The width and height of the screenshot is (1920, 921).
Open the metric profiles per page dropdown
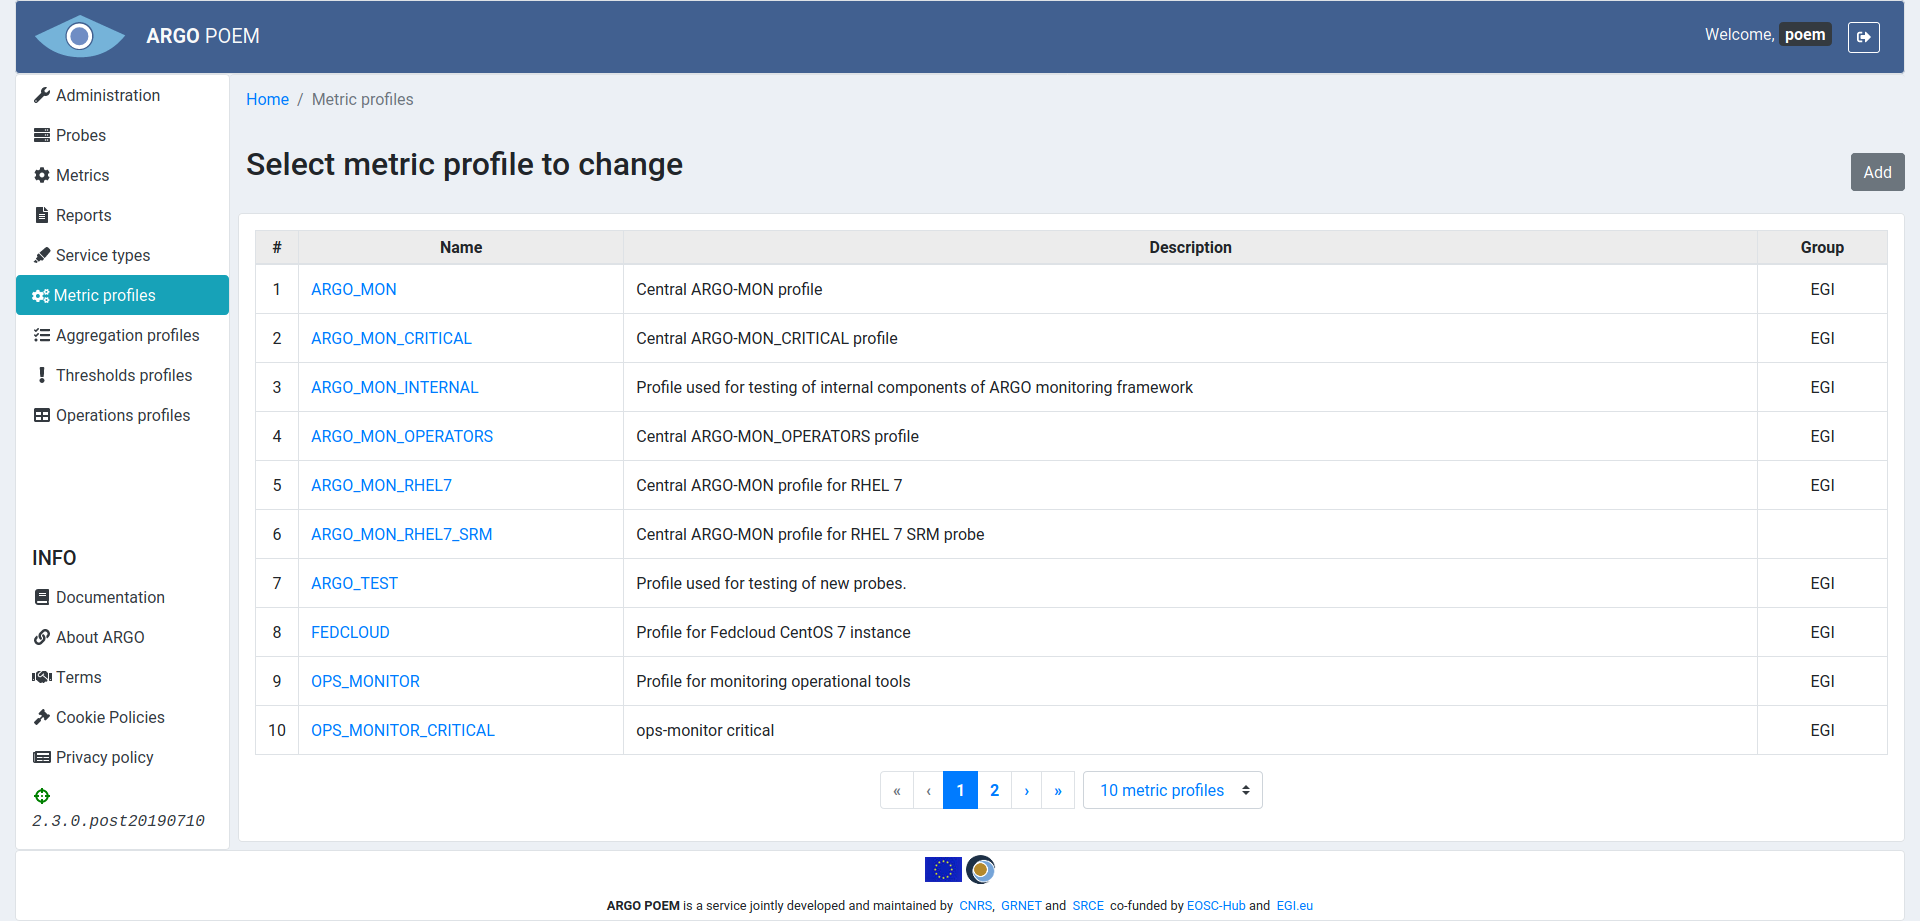tap(1172, 790)
